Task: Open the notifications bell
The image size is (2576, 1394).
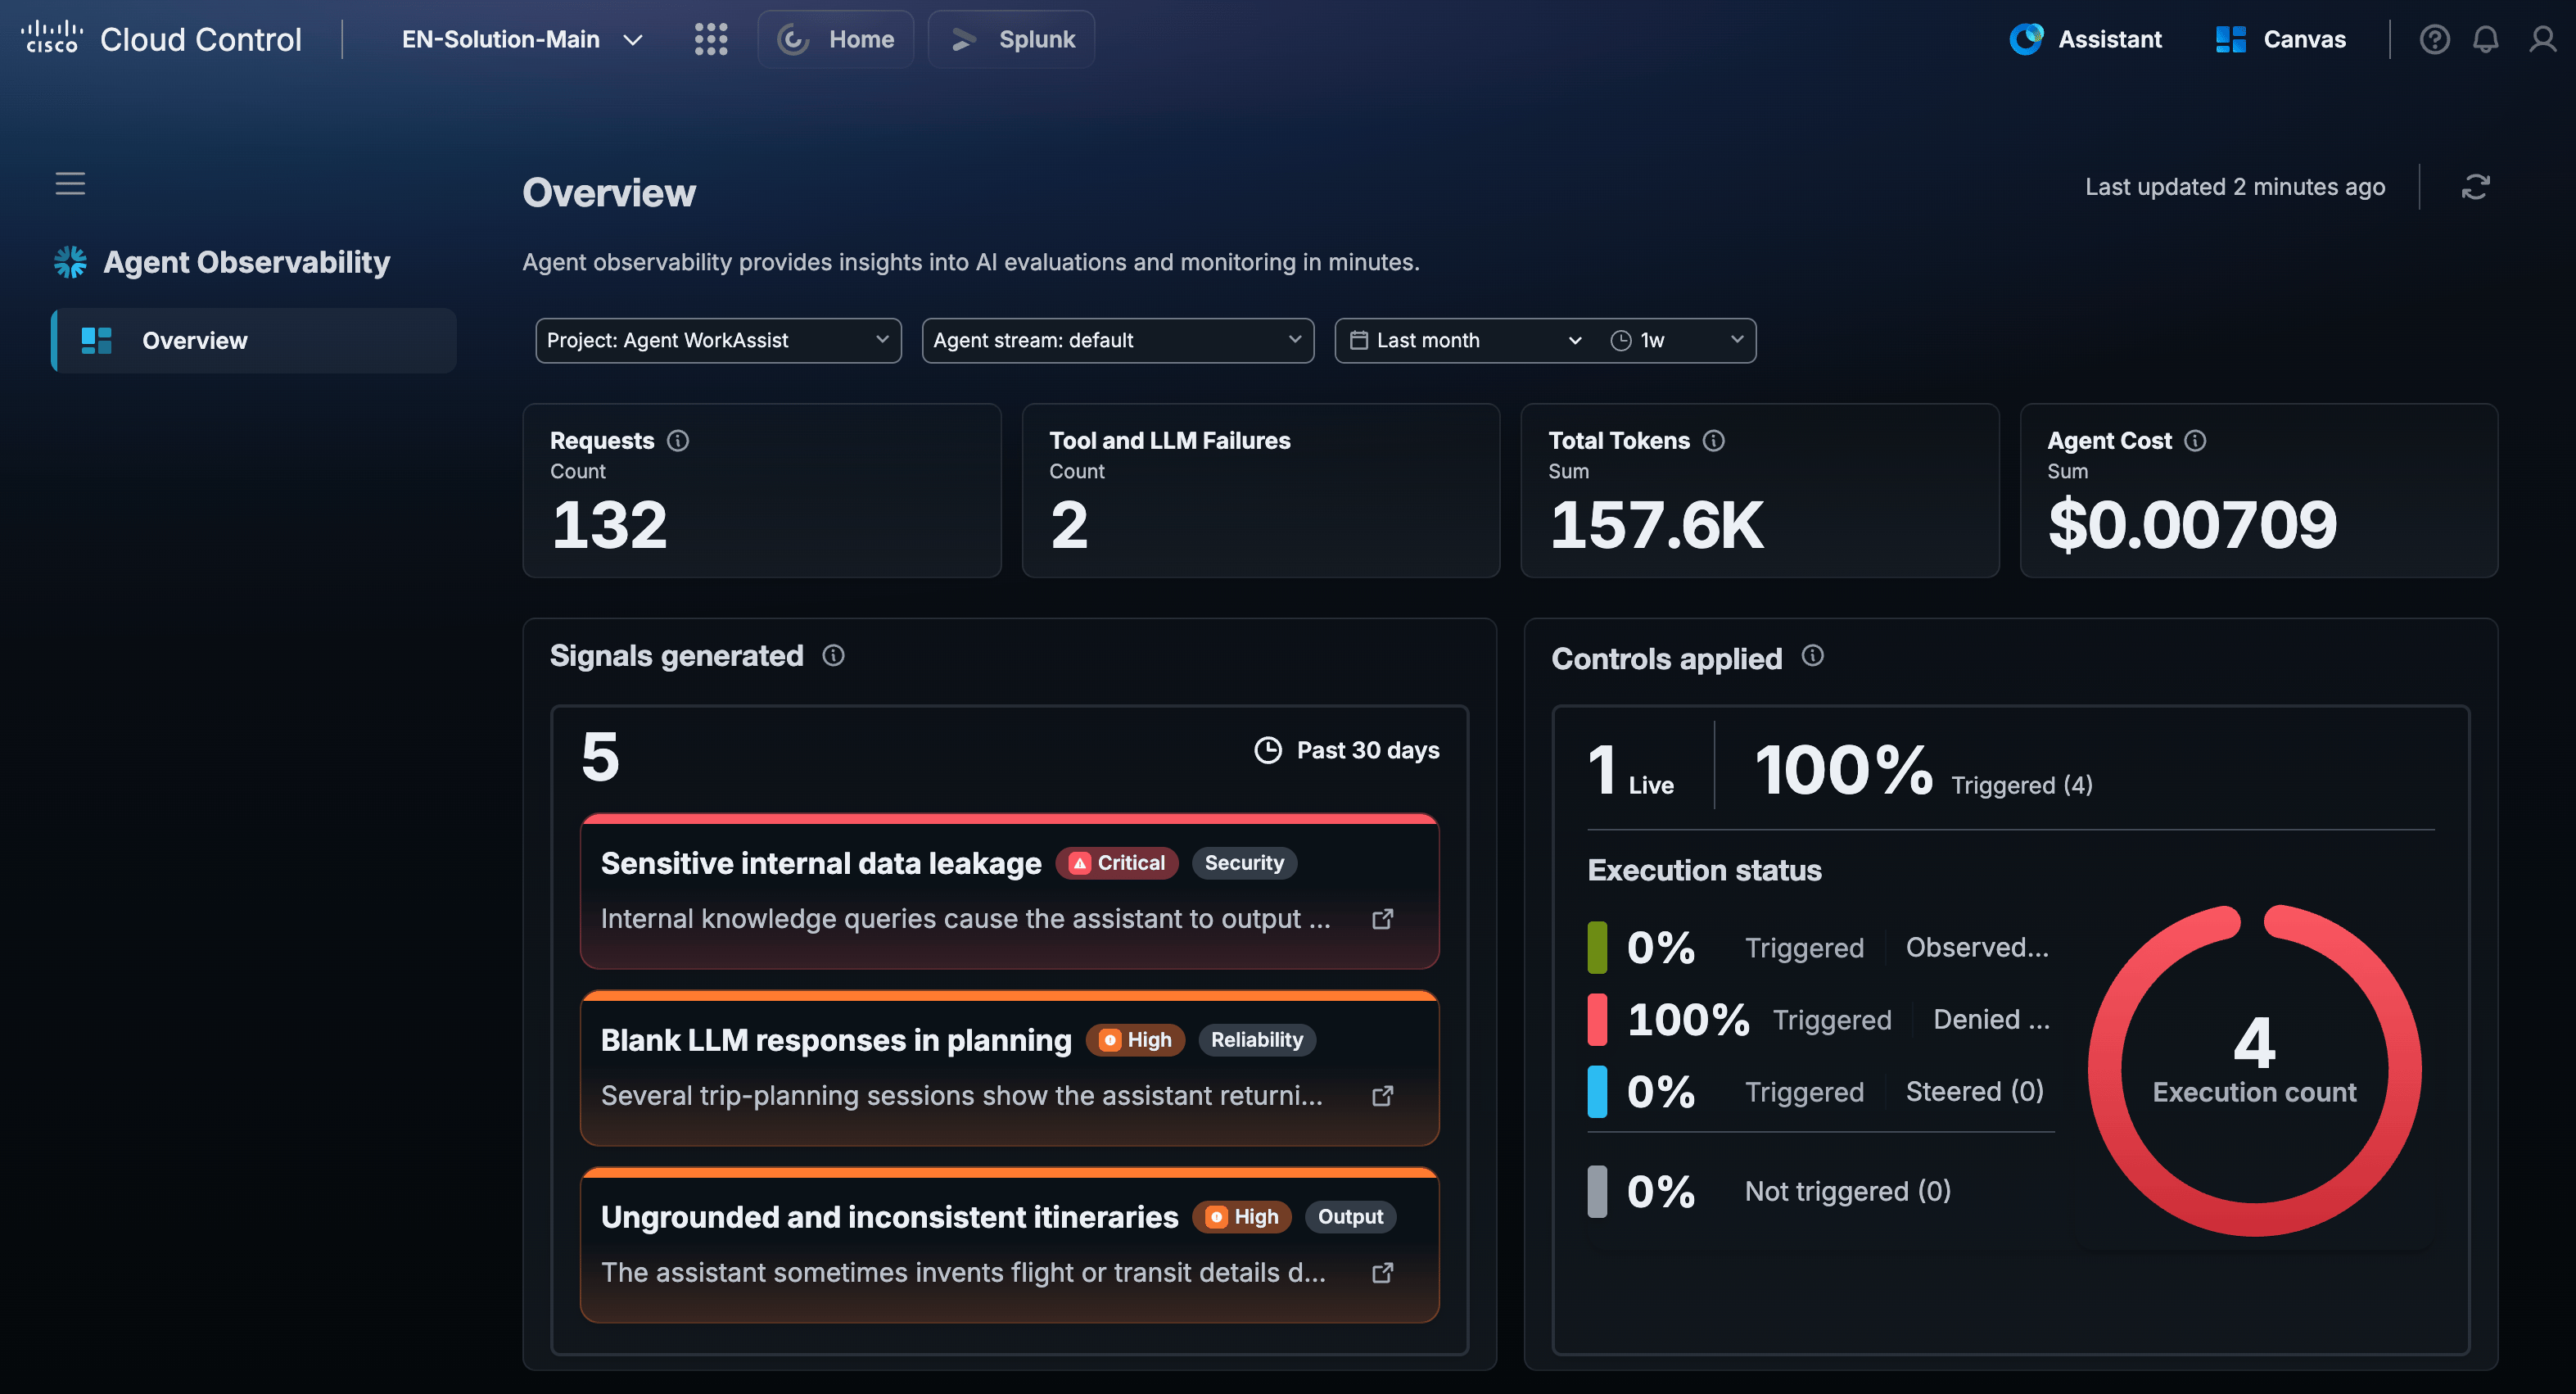Action: [2486, 39]
